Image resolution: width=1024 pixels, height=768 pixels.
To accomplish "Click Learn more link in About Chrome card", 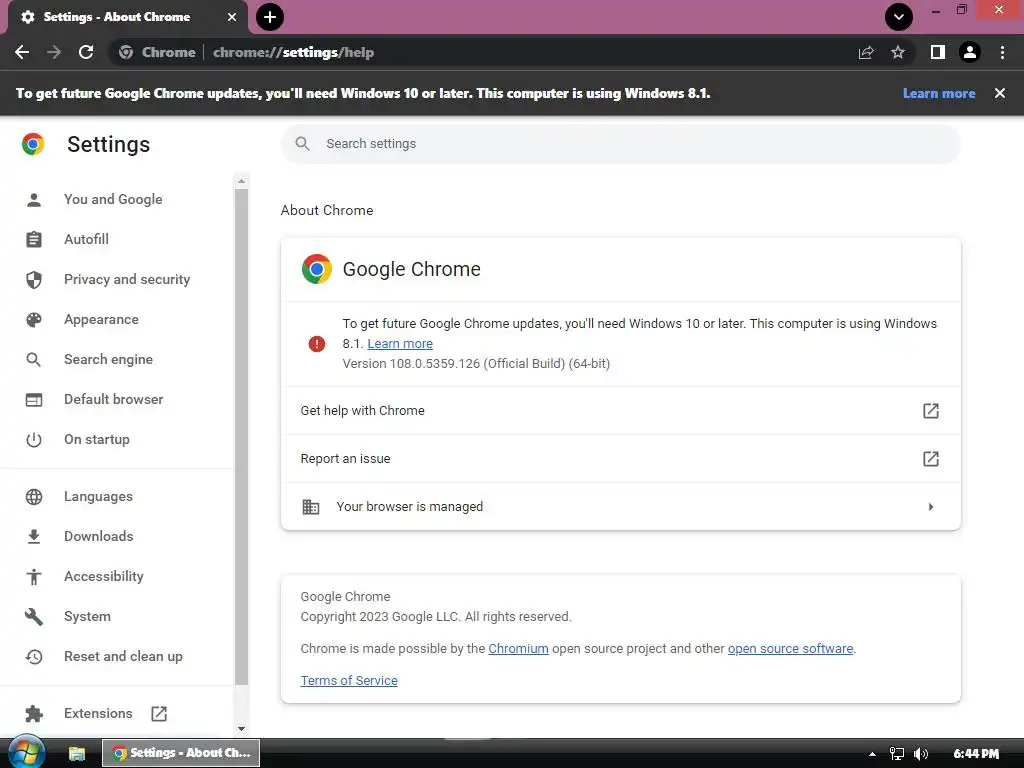I will (400, 344).
